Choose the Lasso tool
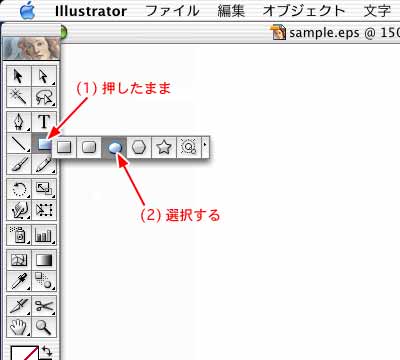This screenshot has height=360, width=400. coord(44,97)
